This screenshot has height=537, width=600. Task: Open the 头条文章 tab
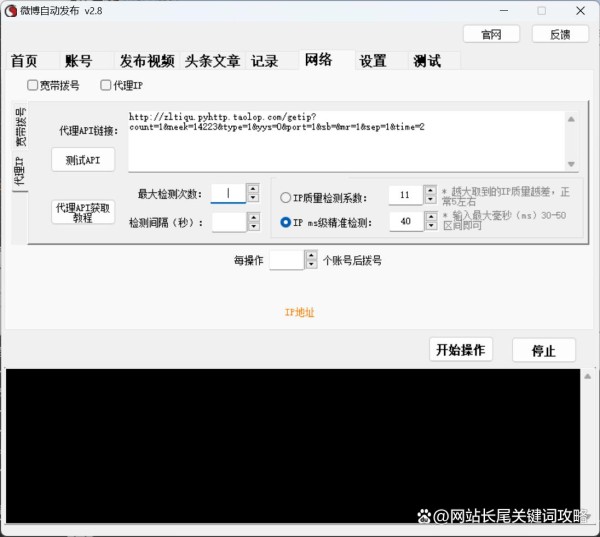[212, 61]
